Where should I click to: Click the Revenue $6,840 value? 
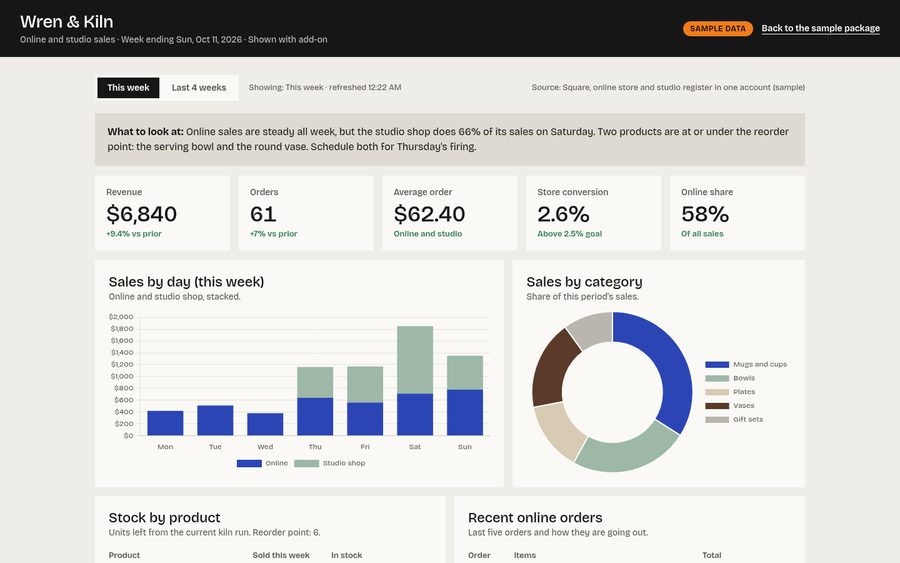(x=142, y=214)
